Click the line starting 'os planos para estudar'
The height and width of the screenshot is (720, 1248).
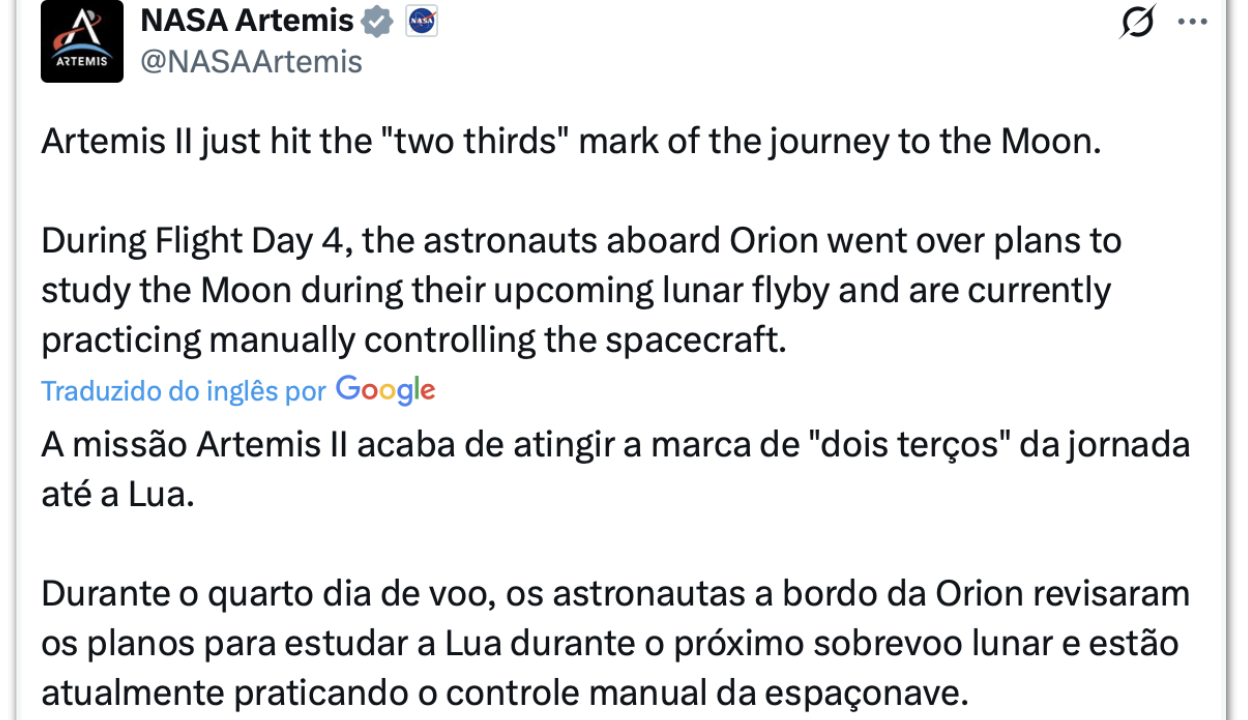609,643
